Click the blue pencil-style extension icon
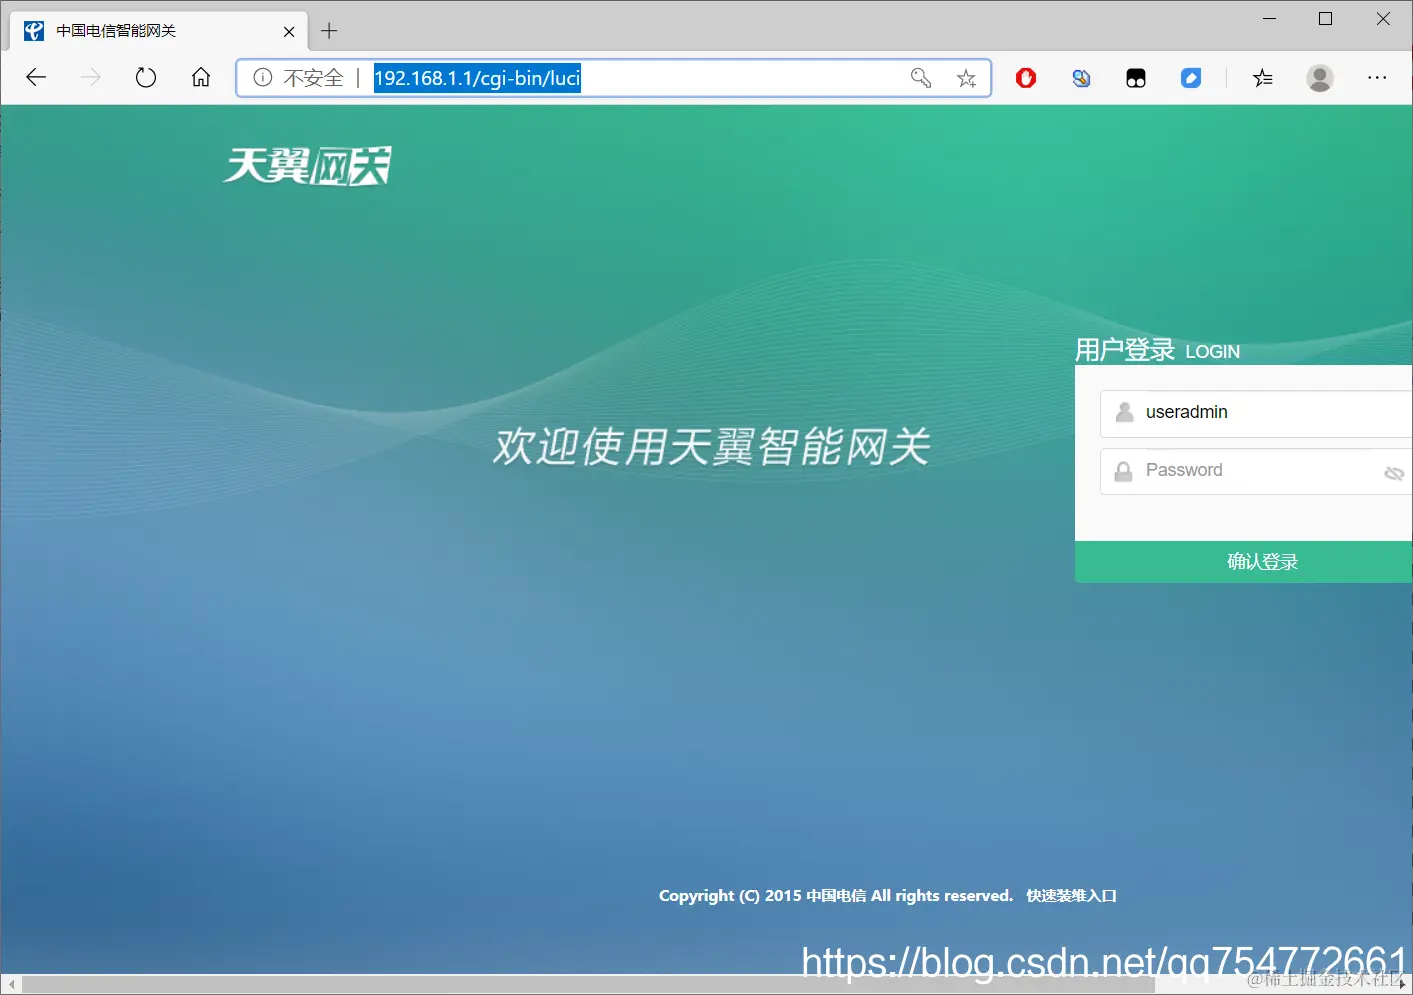1413x995 pixels. [x=1190, y=77]
